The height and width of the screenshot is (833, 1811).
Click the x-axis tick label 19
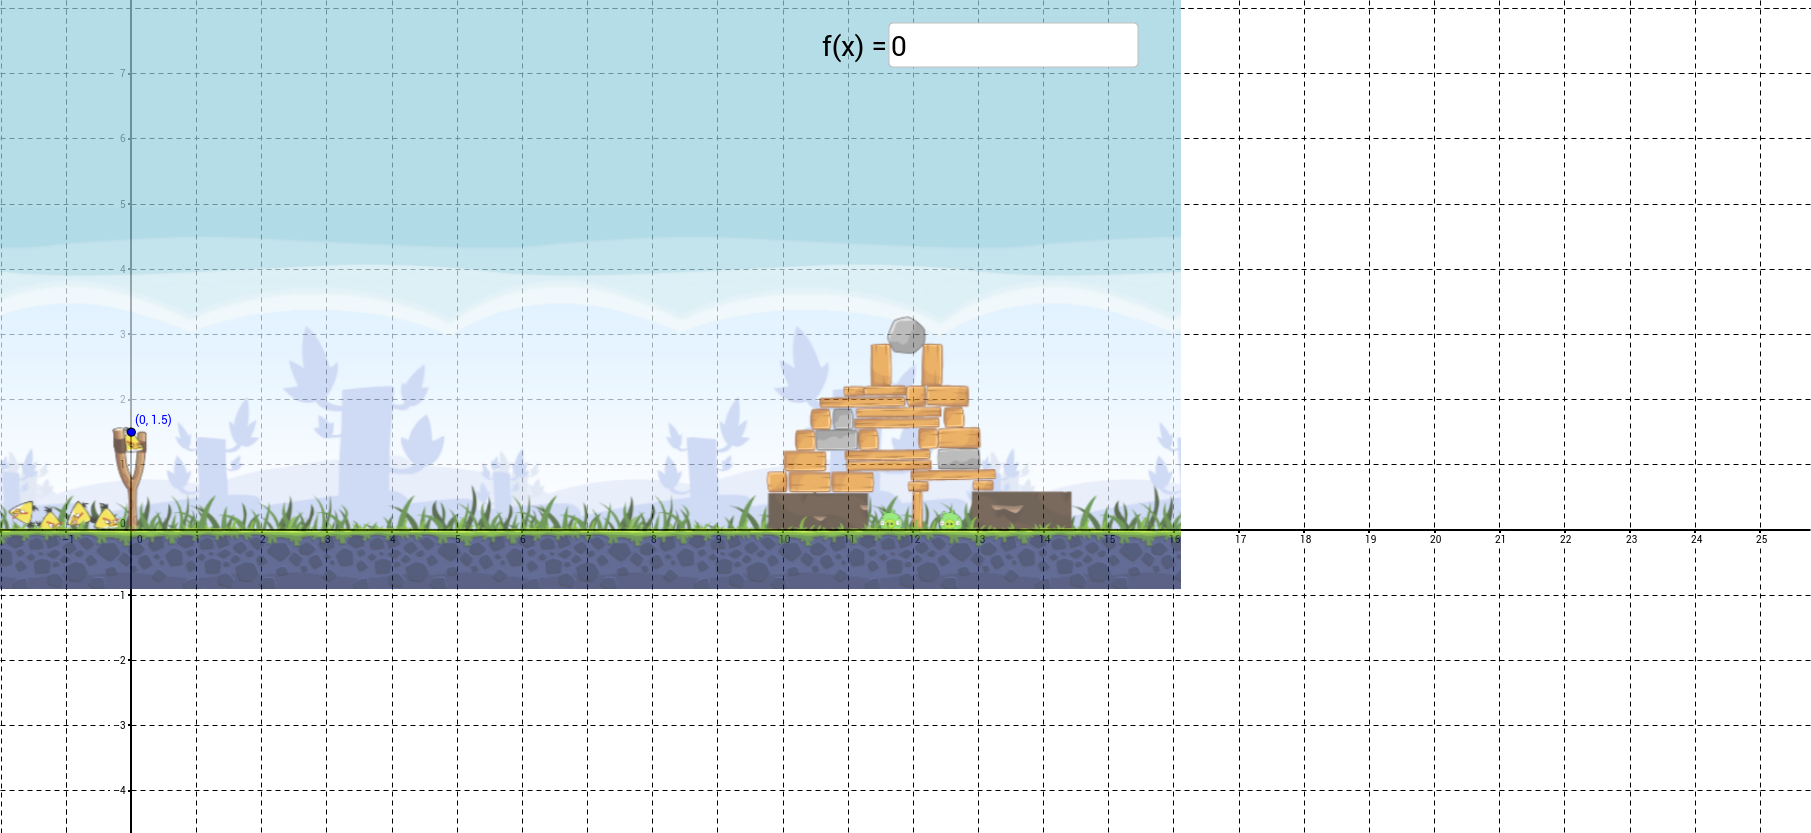[1370, 539]
